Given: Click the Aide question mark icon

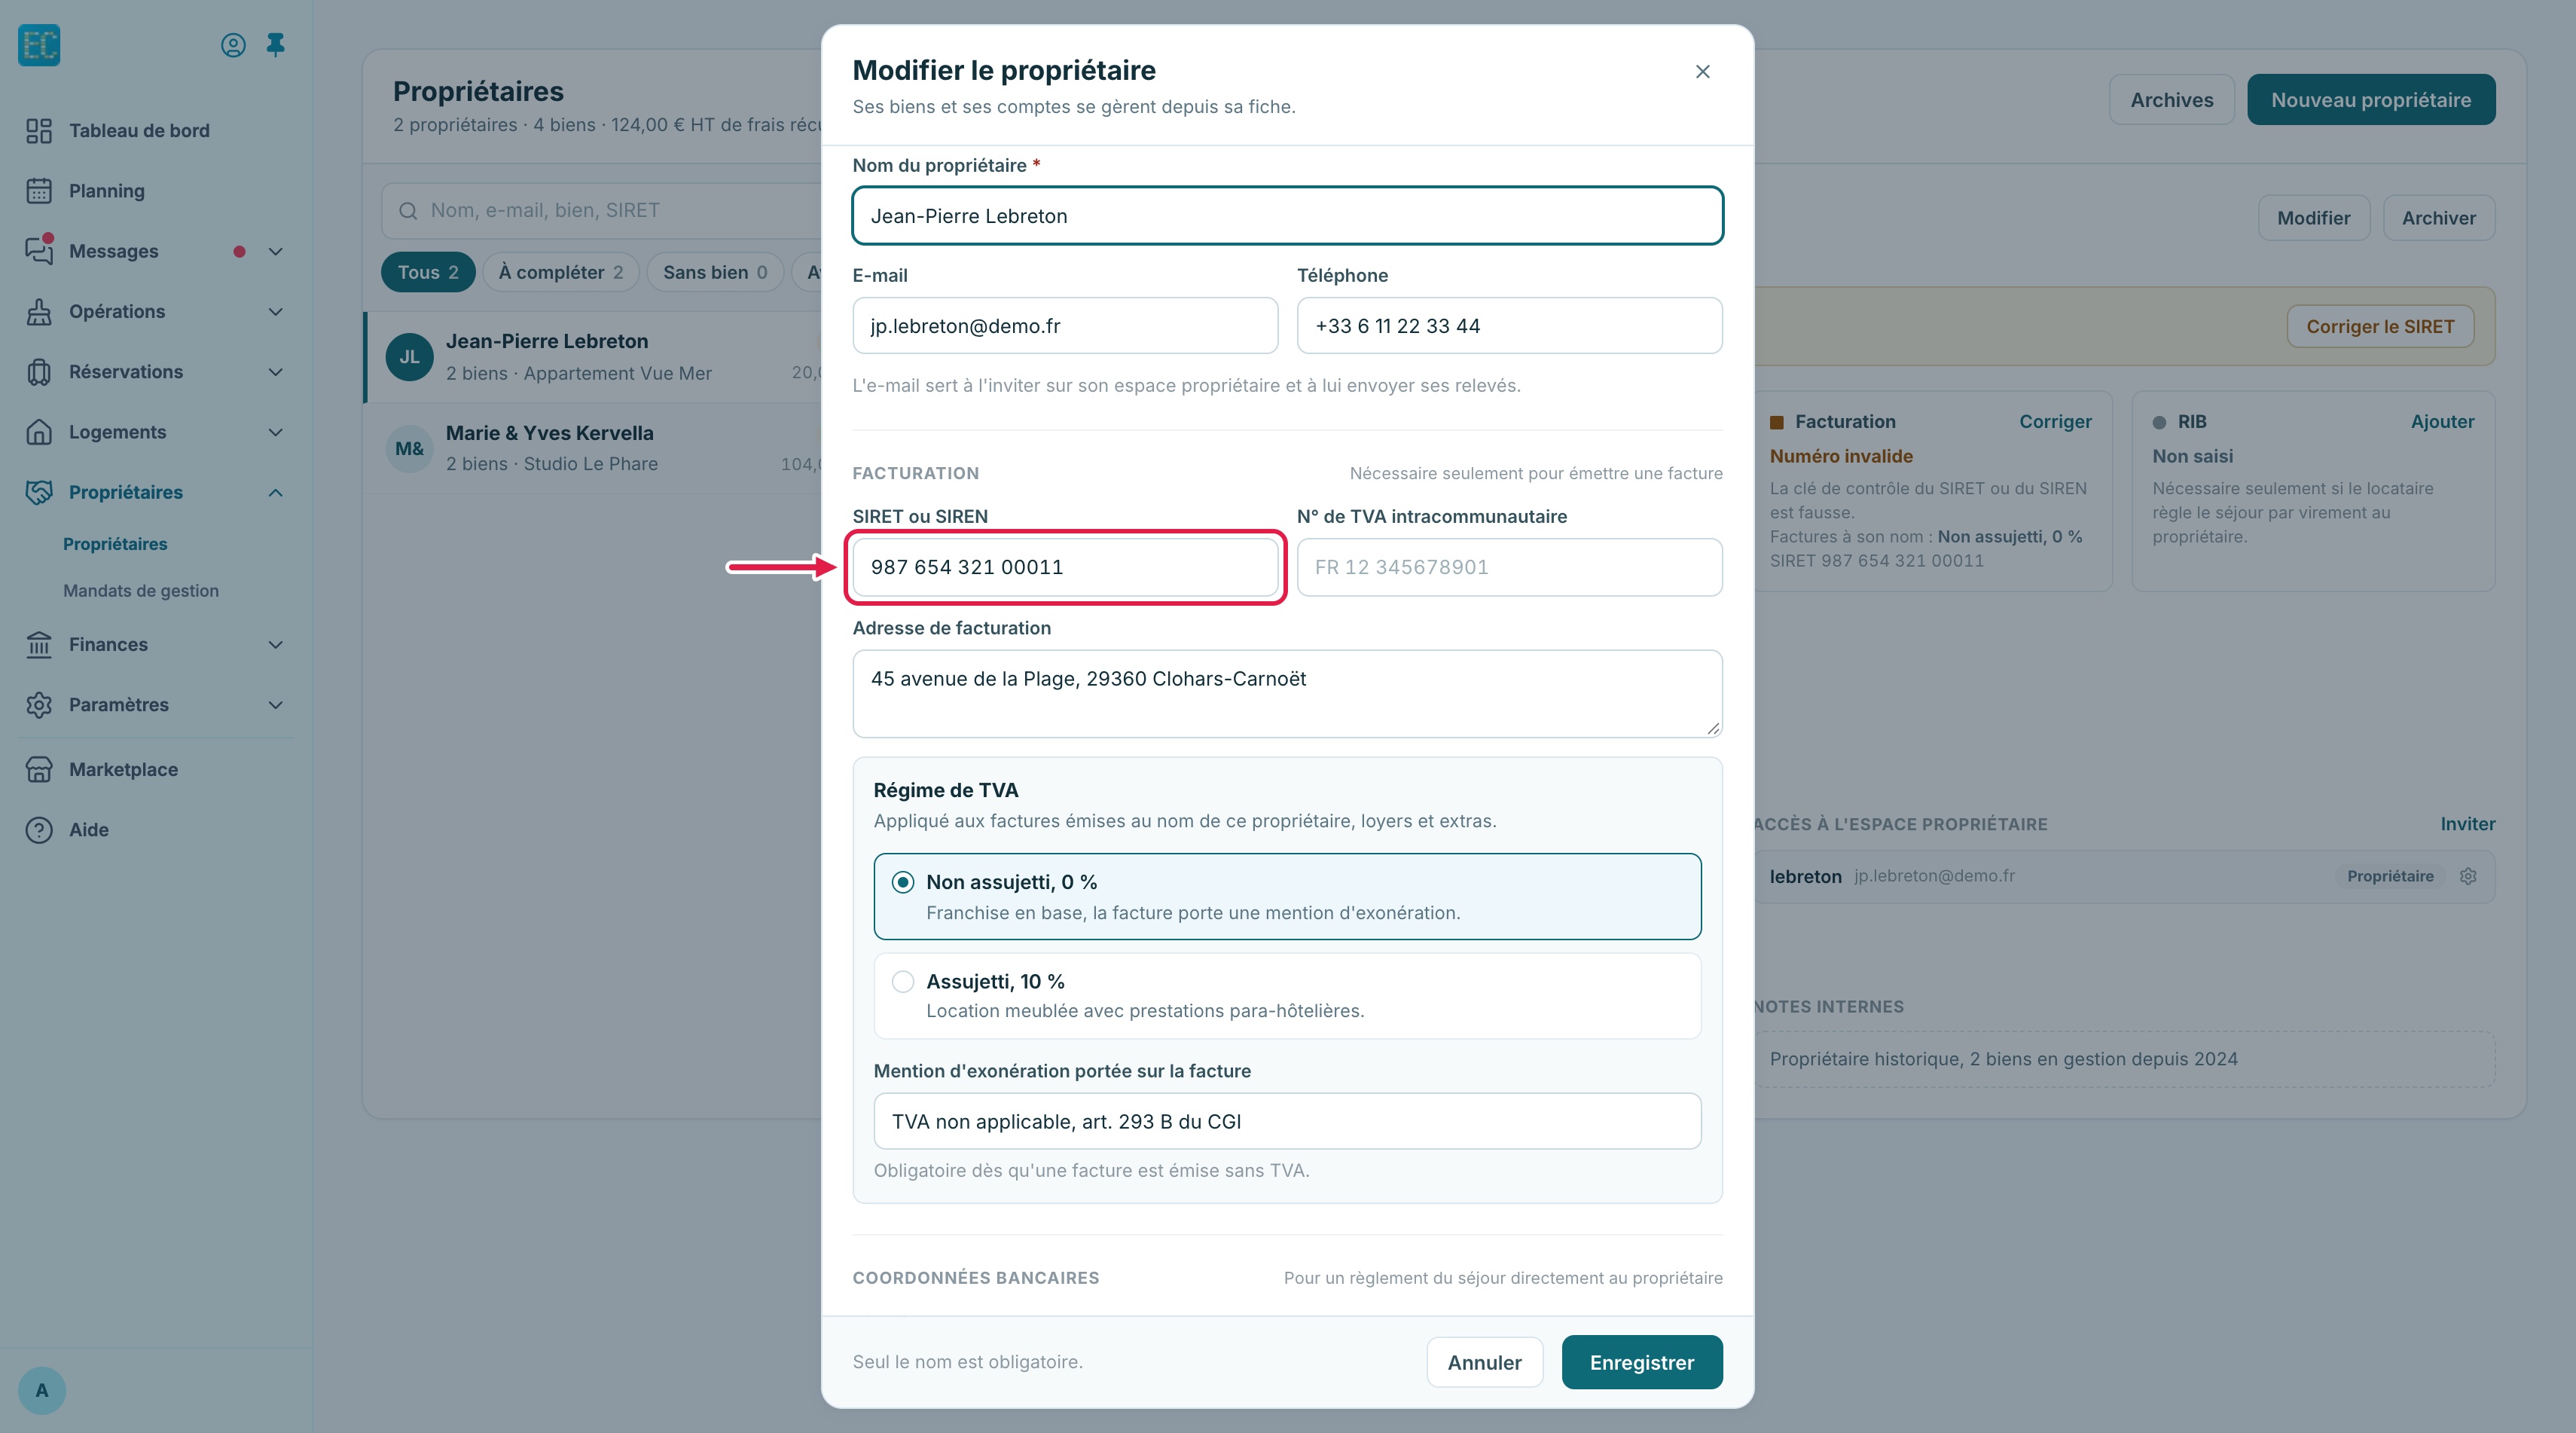Looking at the screenshot, I should 39,830.
